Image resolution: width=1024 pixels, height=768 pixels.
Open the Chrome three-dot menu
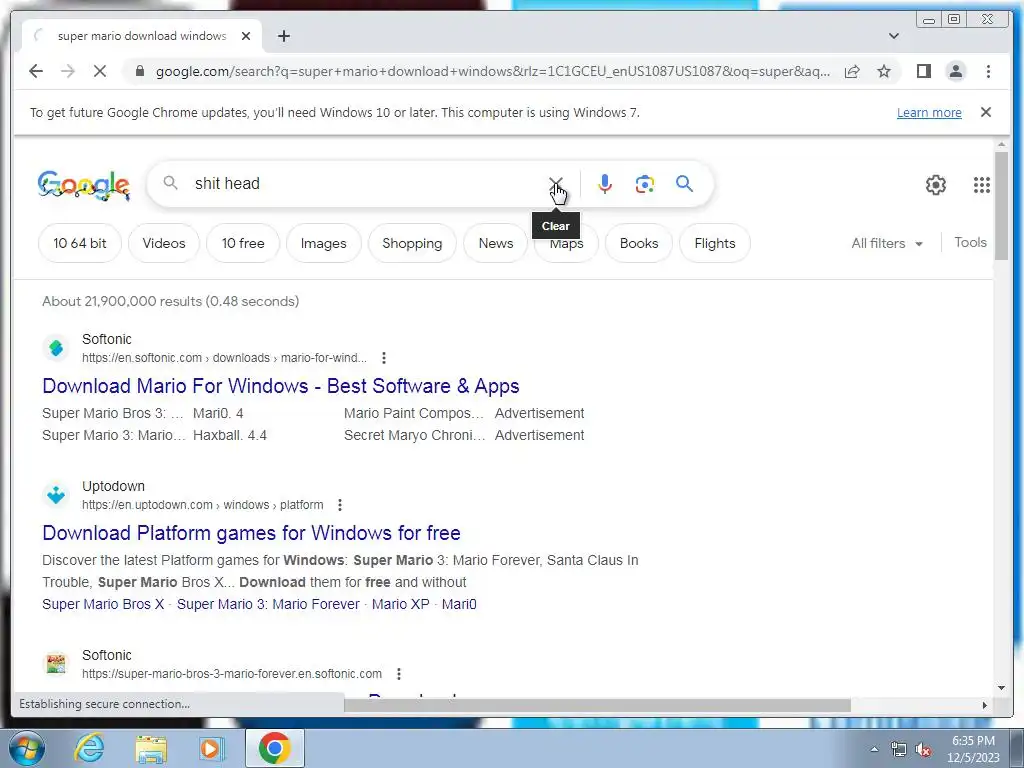click(x=988, y=71)
